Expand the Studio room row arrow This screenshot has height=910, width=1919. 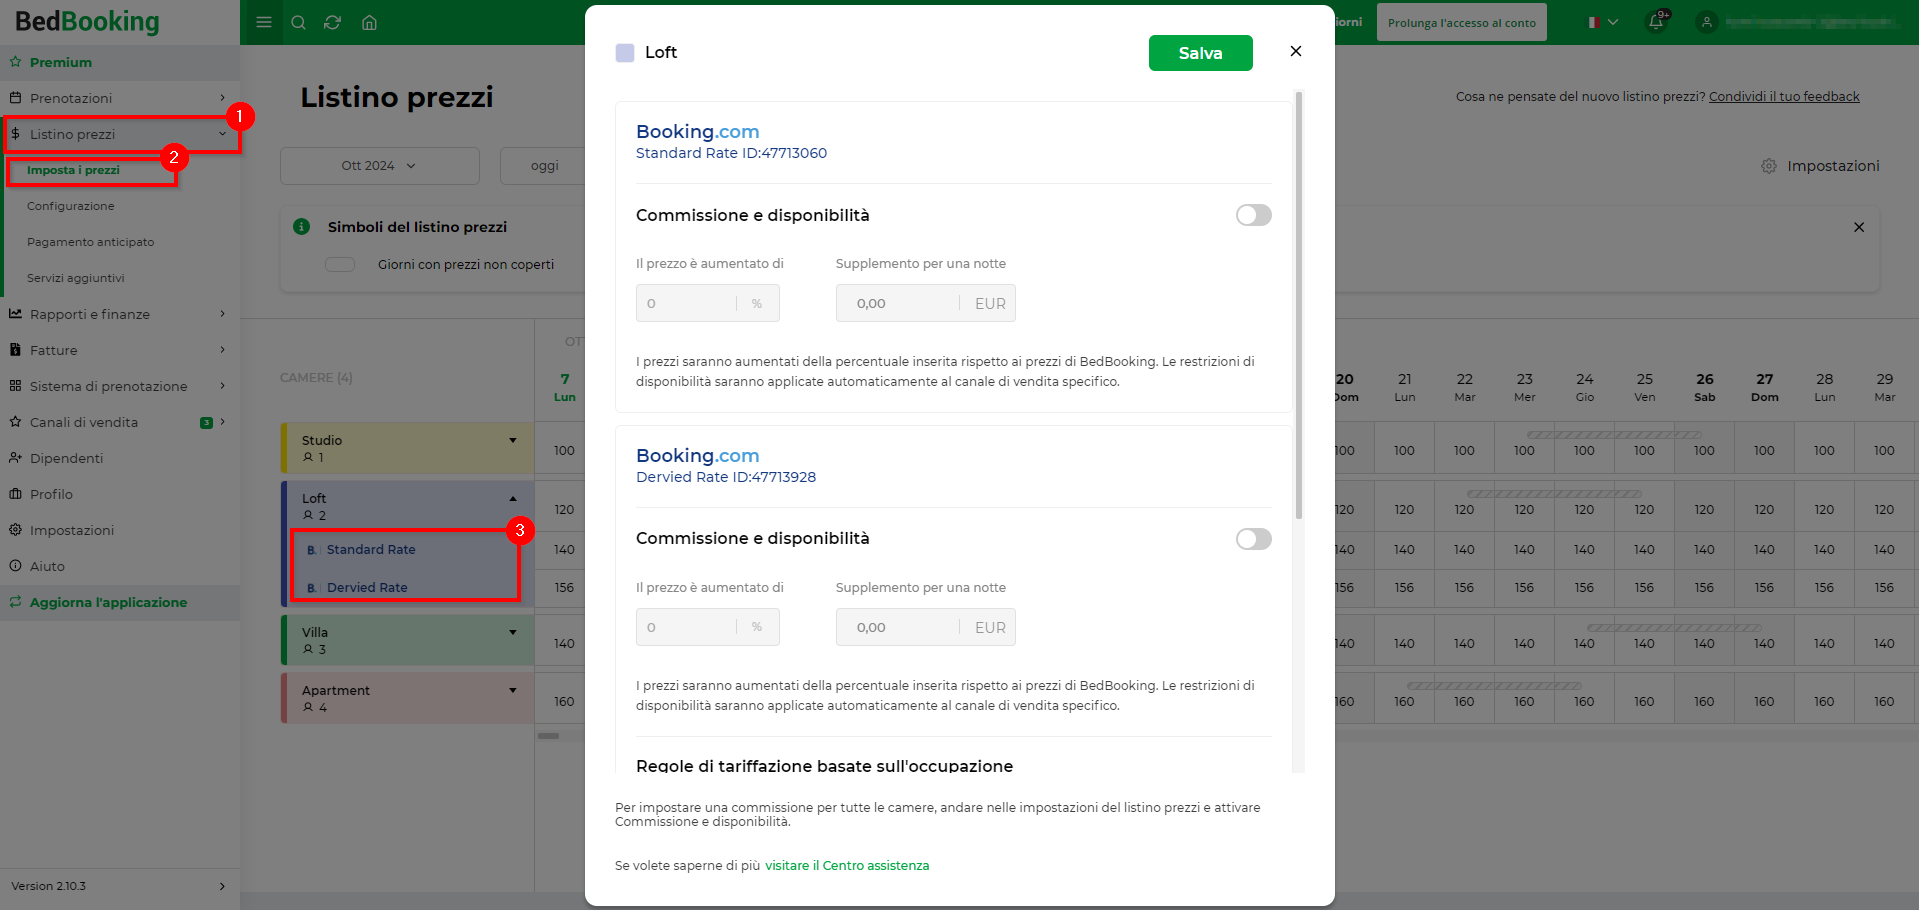[513, 440]
